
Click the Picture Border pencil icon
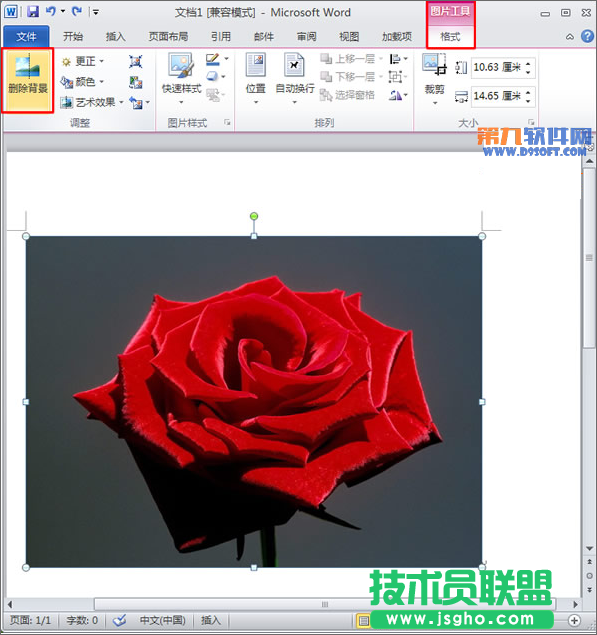212,60
